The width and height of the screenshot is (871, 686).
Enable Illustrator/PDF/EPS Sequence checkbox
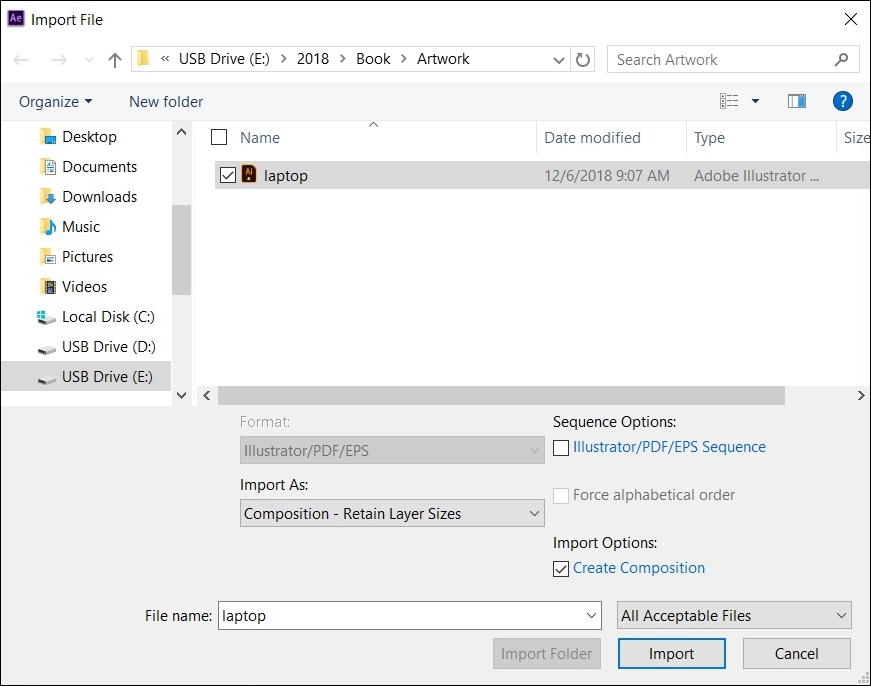561,448
